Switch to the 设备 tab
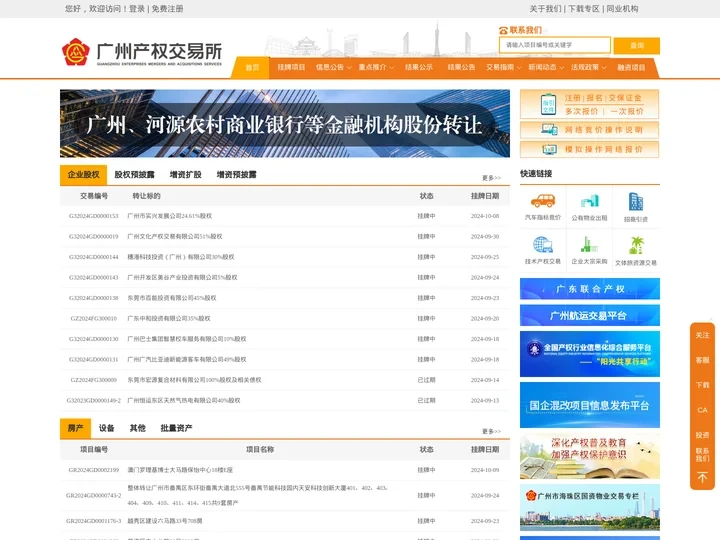This screenshot has height=540, width=720. [x=107, y=428]
